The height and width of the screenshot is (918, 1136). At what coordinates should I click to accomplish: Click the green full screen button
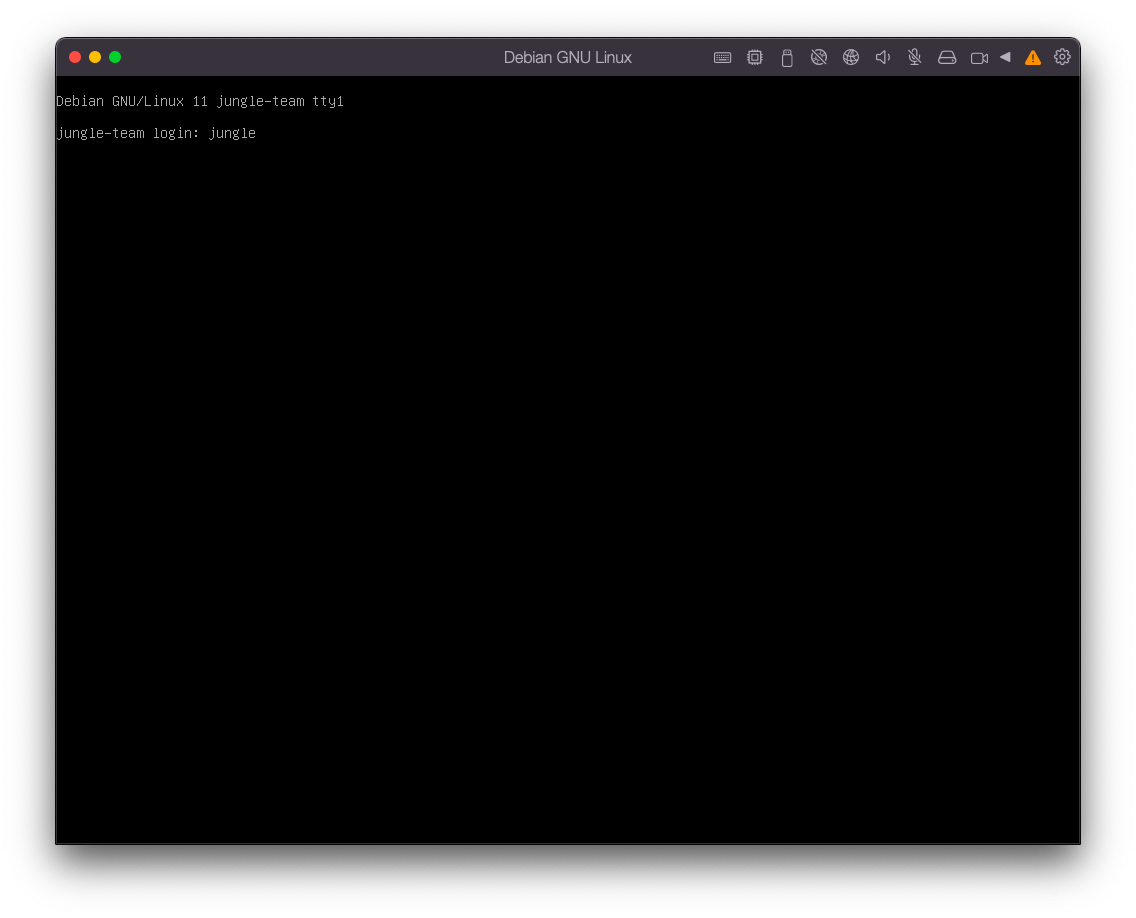(115, 57)
